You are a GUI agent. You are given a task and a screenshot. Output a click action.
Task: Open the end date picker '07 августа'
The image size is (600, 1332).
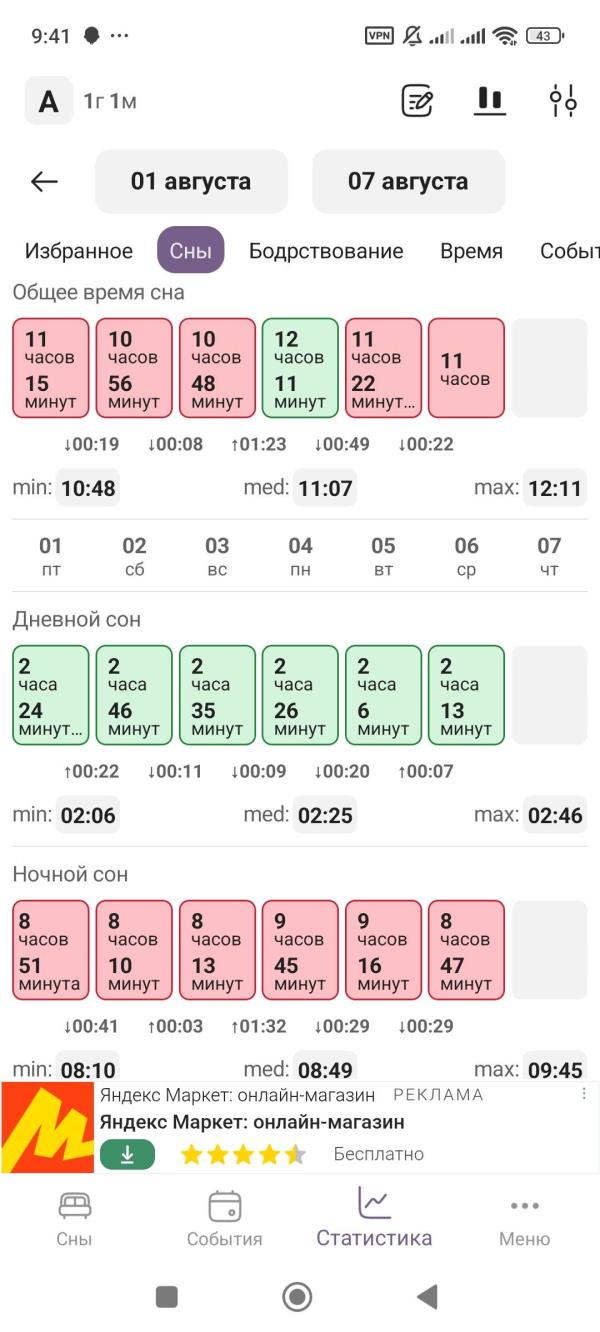[408, 182]
